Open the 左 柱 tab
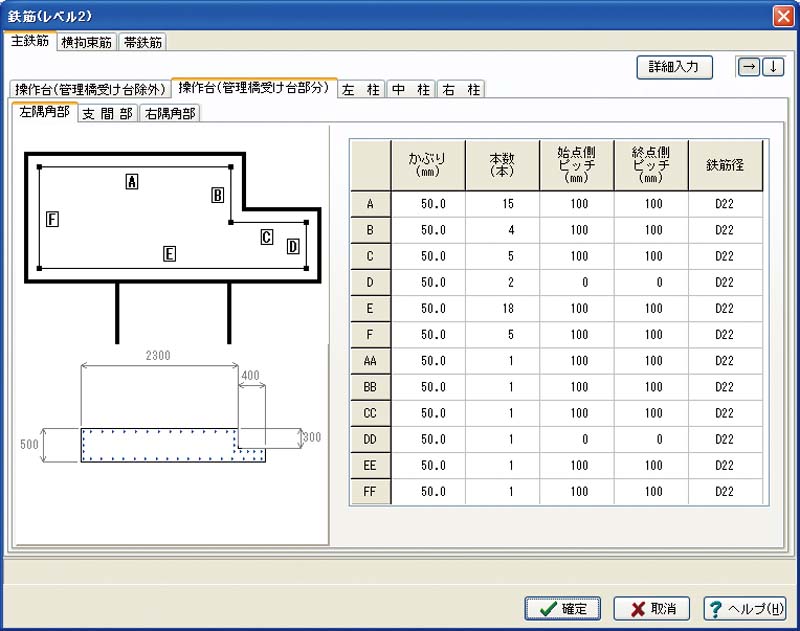The width and height of the screenshot is (800, 631). 361,89
